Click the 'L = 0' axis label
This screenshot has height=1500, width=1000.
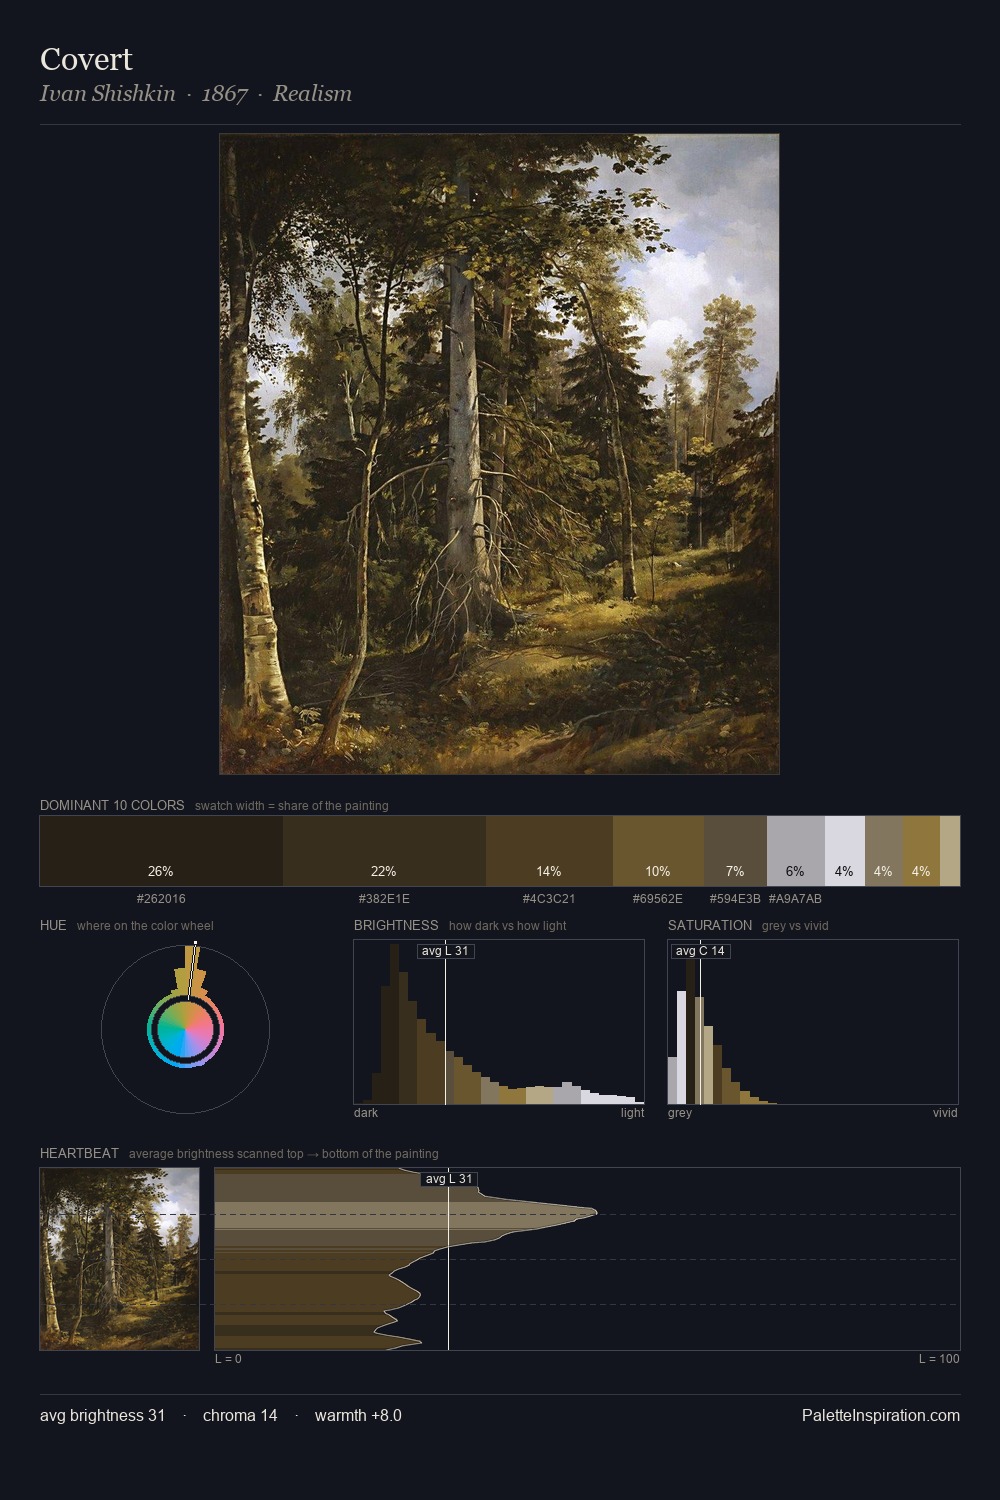(x=228, y=1359)
